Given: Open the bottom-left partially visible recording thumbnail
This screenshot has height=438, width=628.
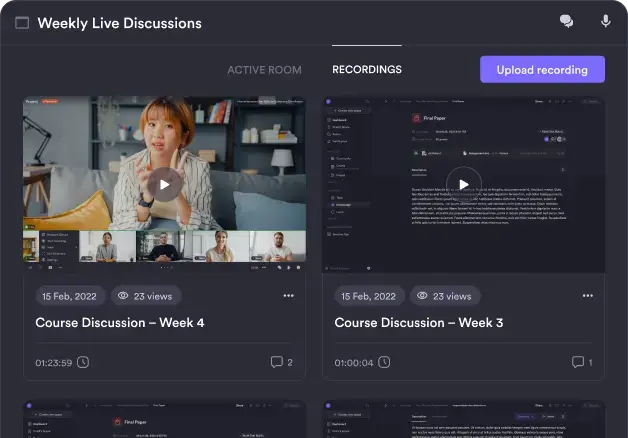Looking at the screenshot, I should [x=164, y=420].
